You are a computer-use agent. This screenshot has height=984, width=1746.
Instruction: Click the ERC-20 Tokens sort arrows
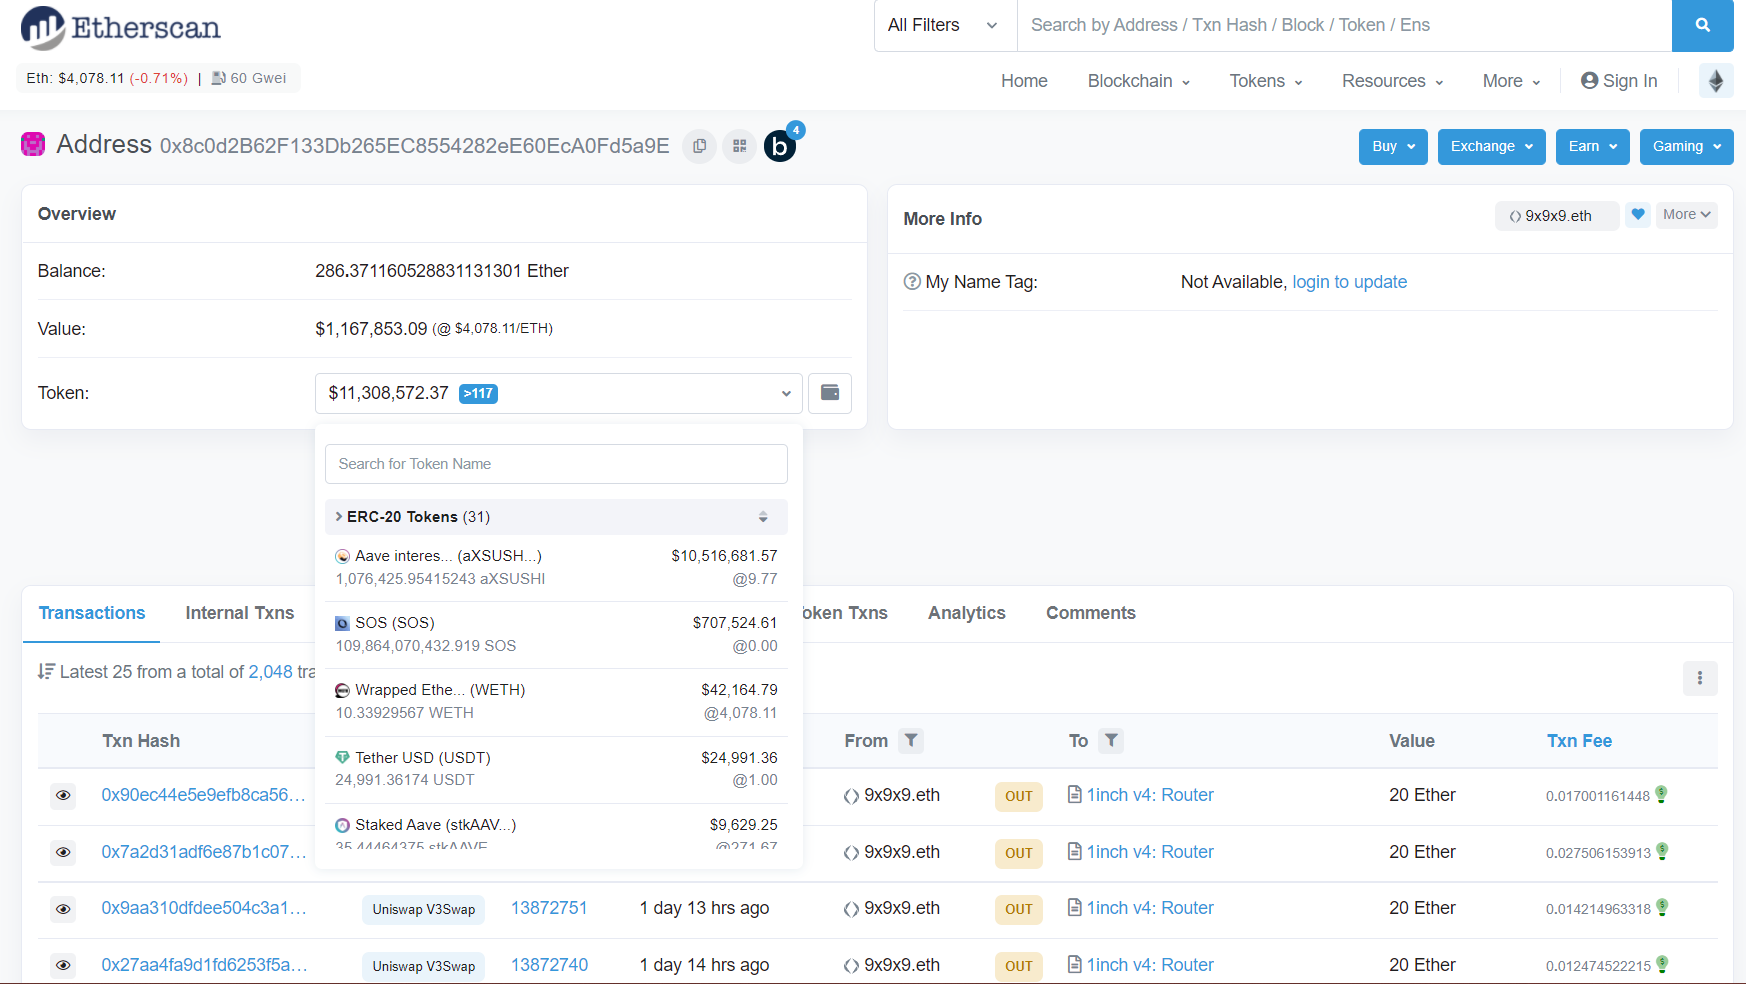pos(763,517)
